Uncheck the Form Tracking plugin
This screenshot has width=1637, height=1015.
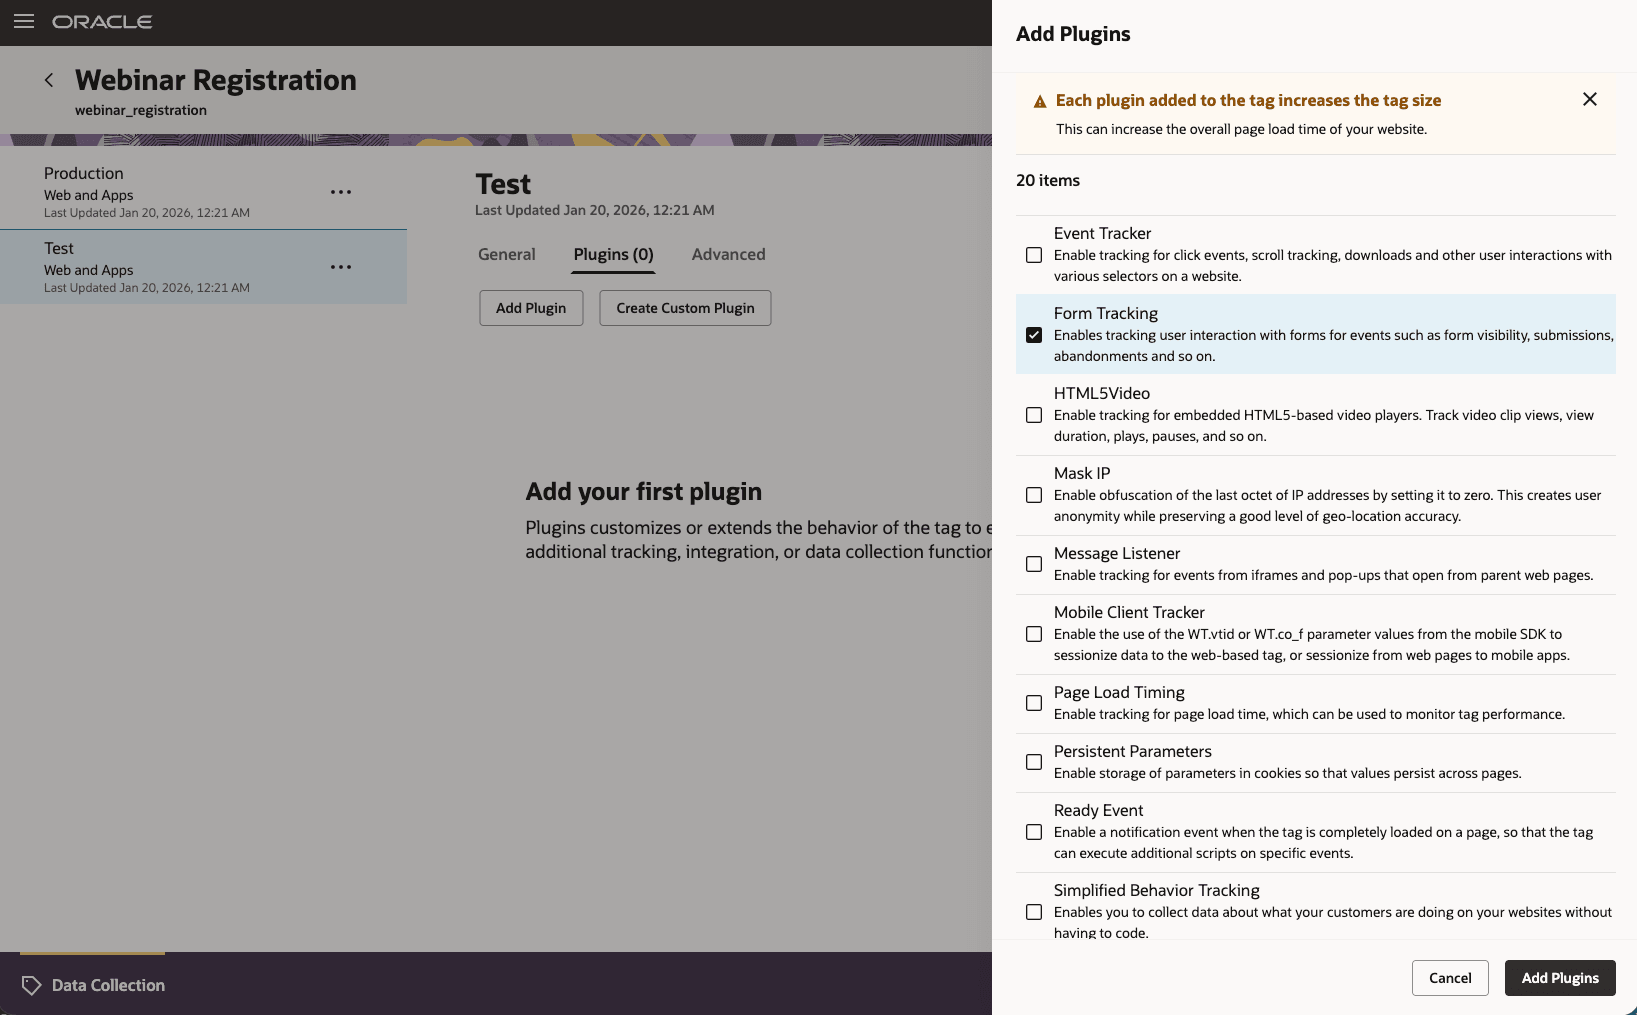pyautogui.click(x=1034, y=335)
